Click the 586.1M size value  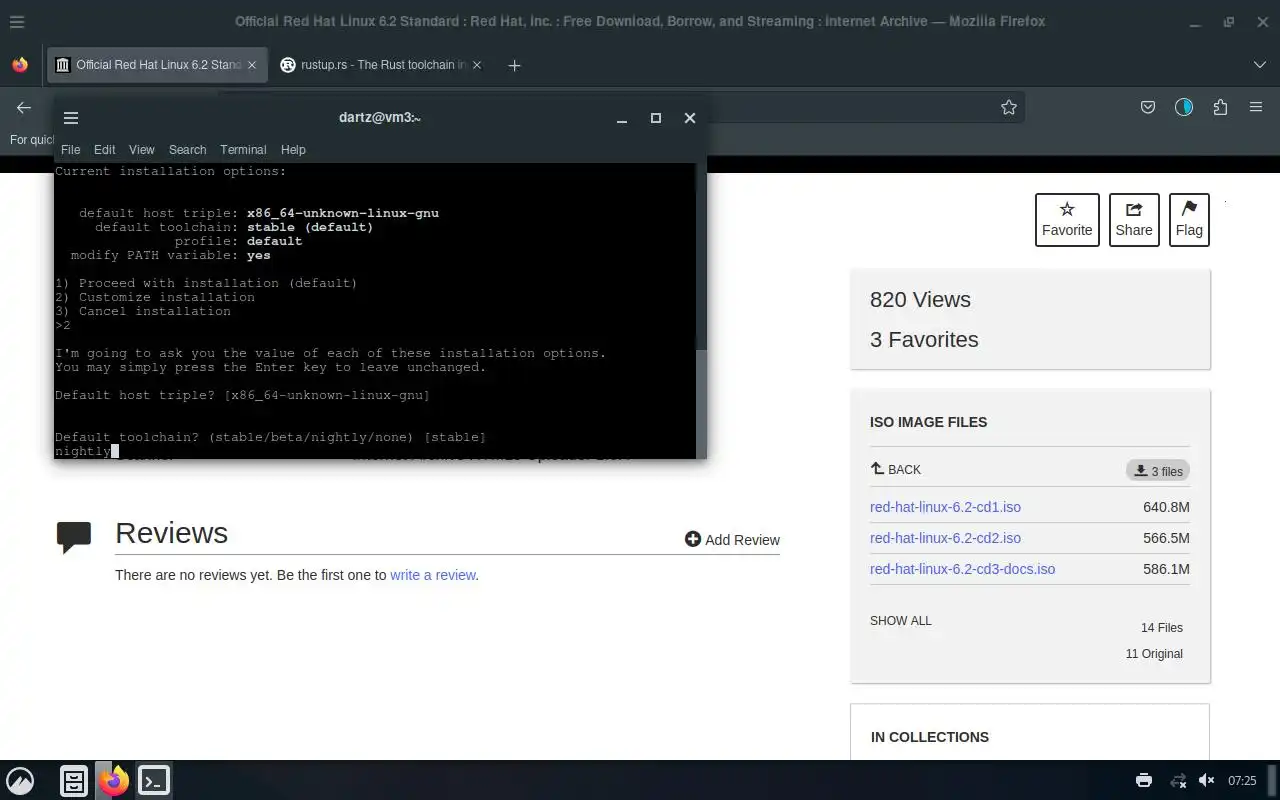pyautogui.click(x=1166, y=569)
